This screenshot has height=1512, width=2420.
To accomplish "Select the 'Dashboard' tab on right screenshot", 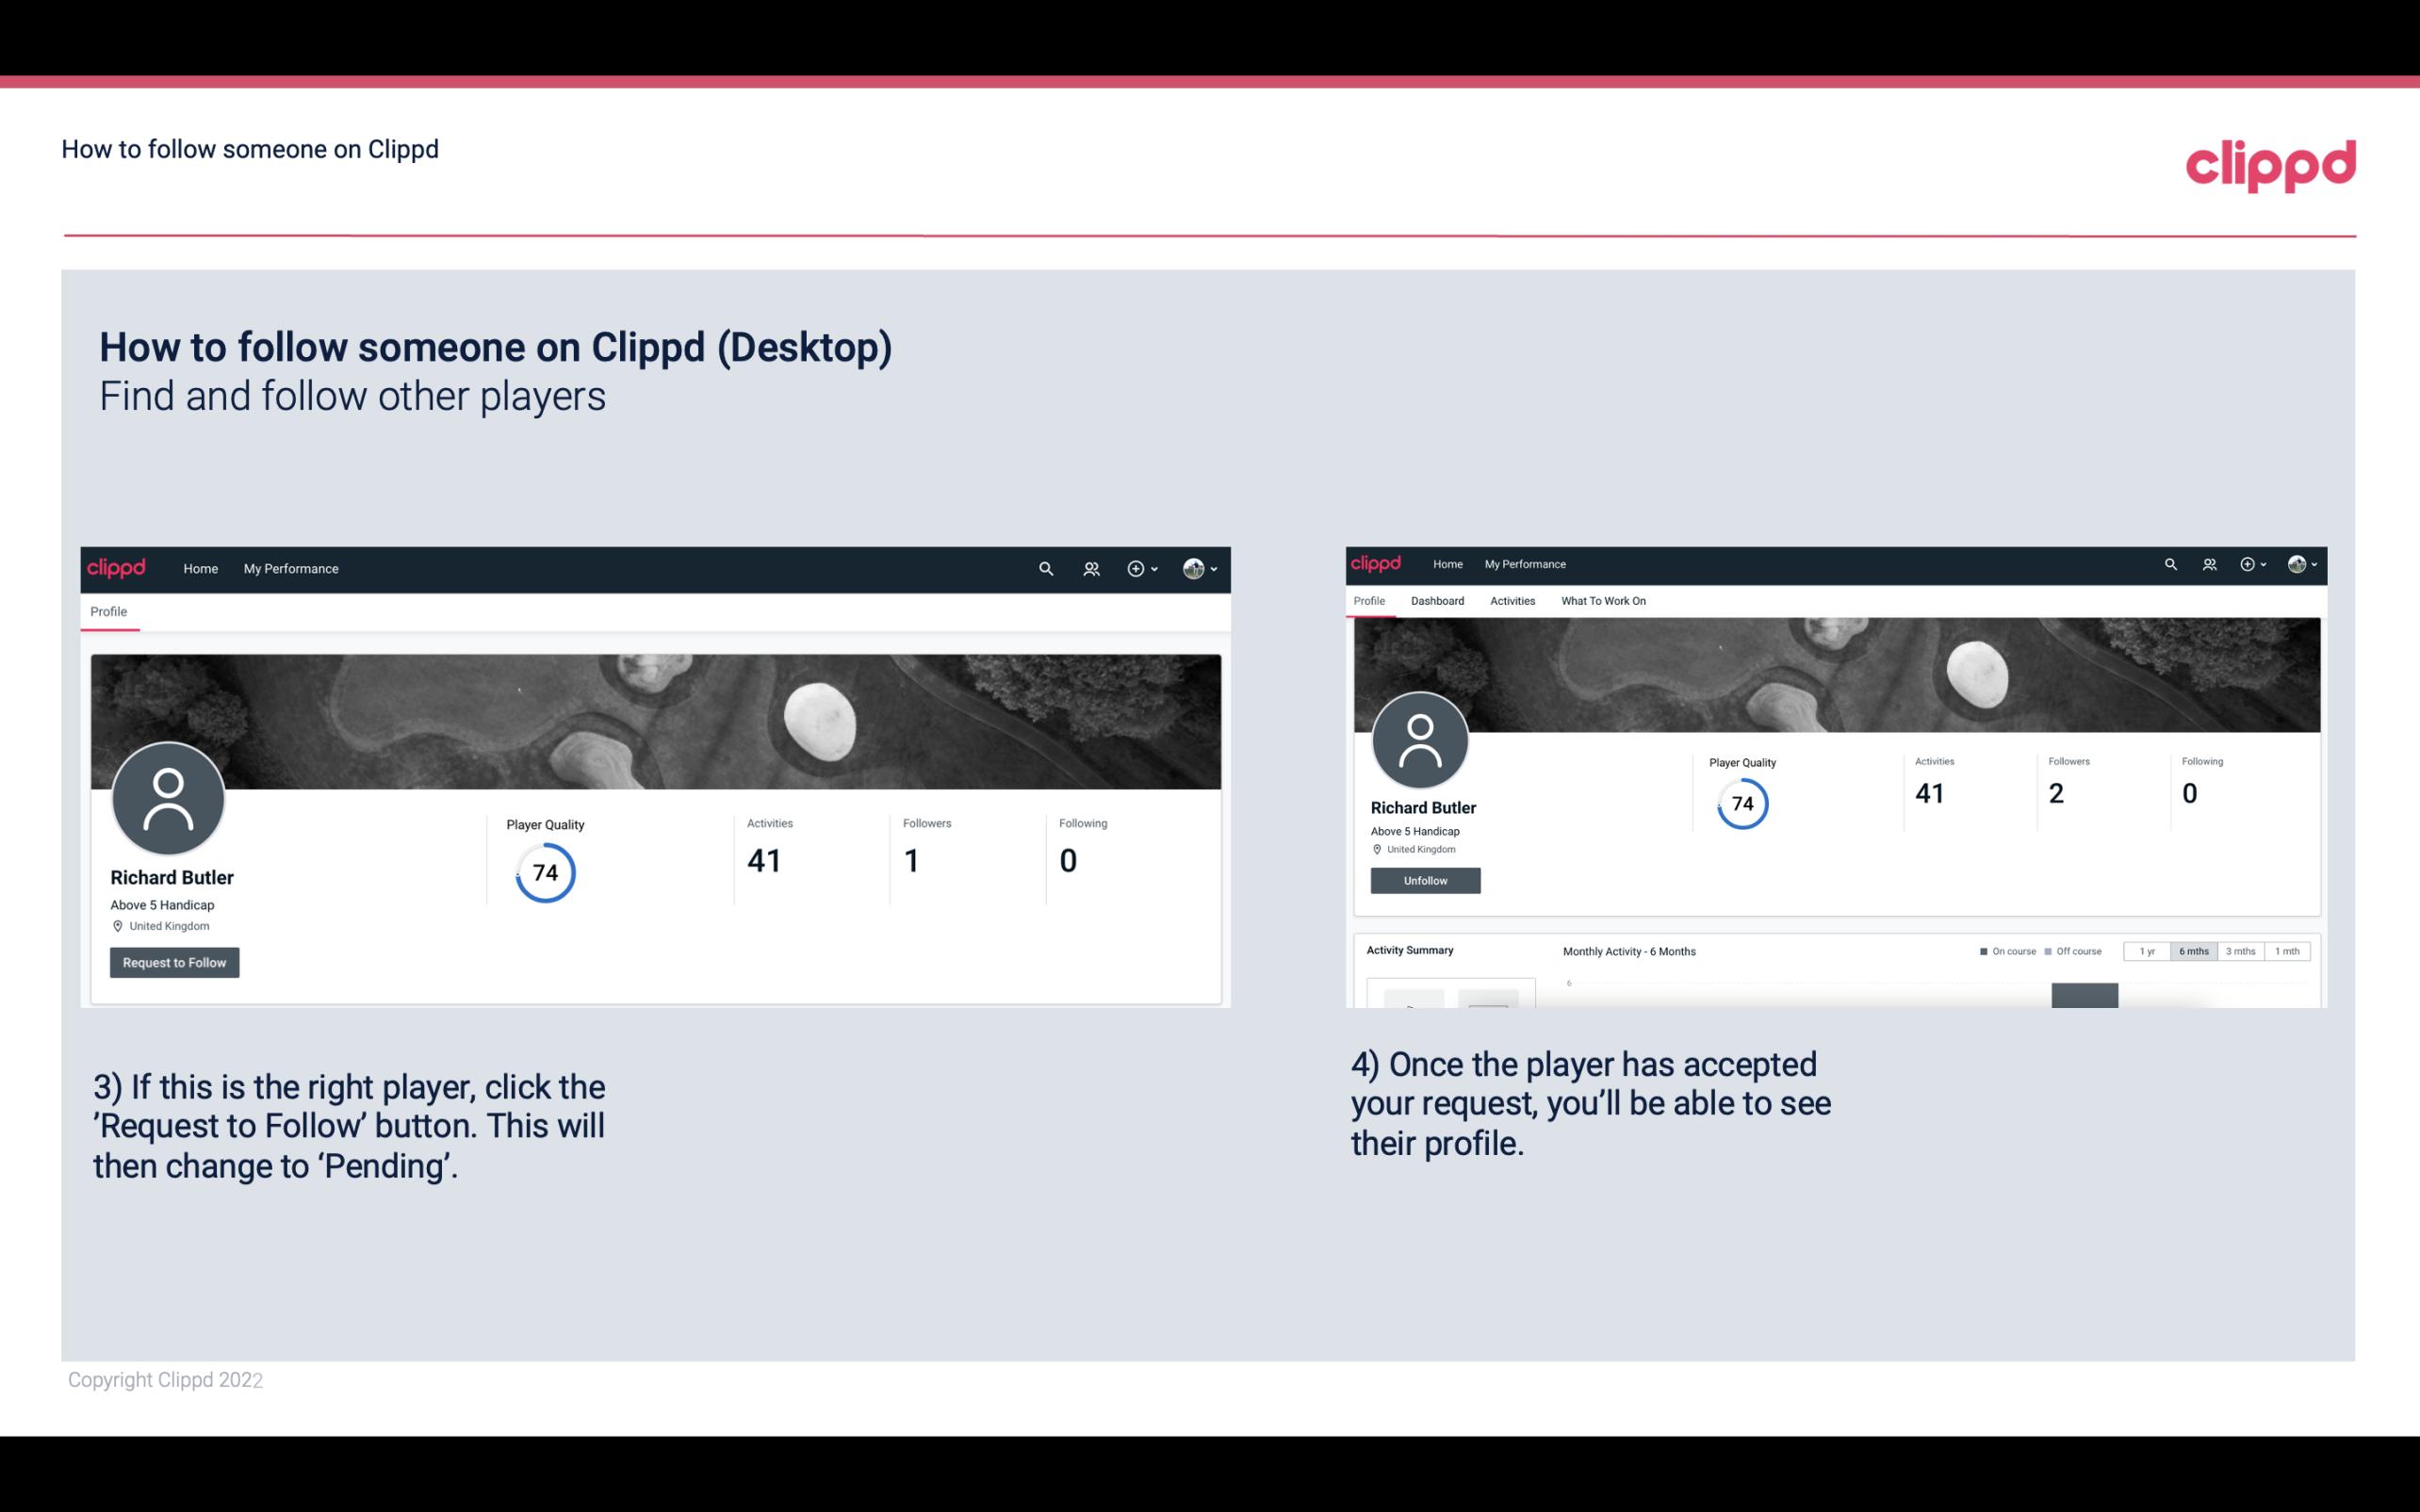I will coord(1435,601).
